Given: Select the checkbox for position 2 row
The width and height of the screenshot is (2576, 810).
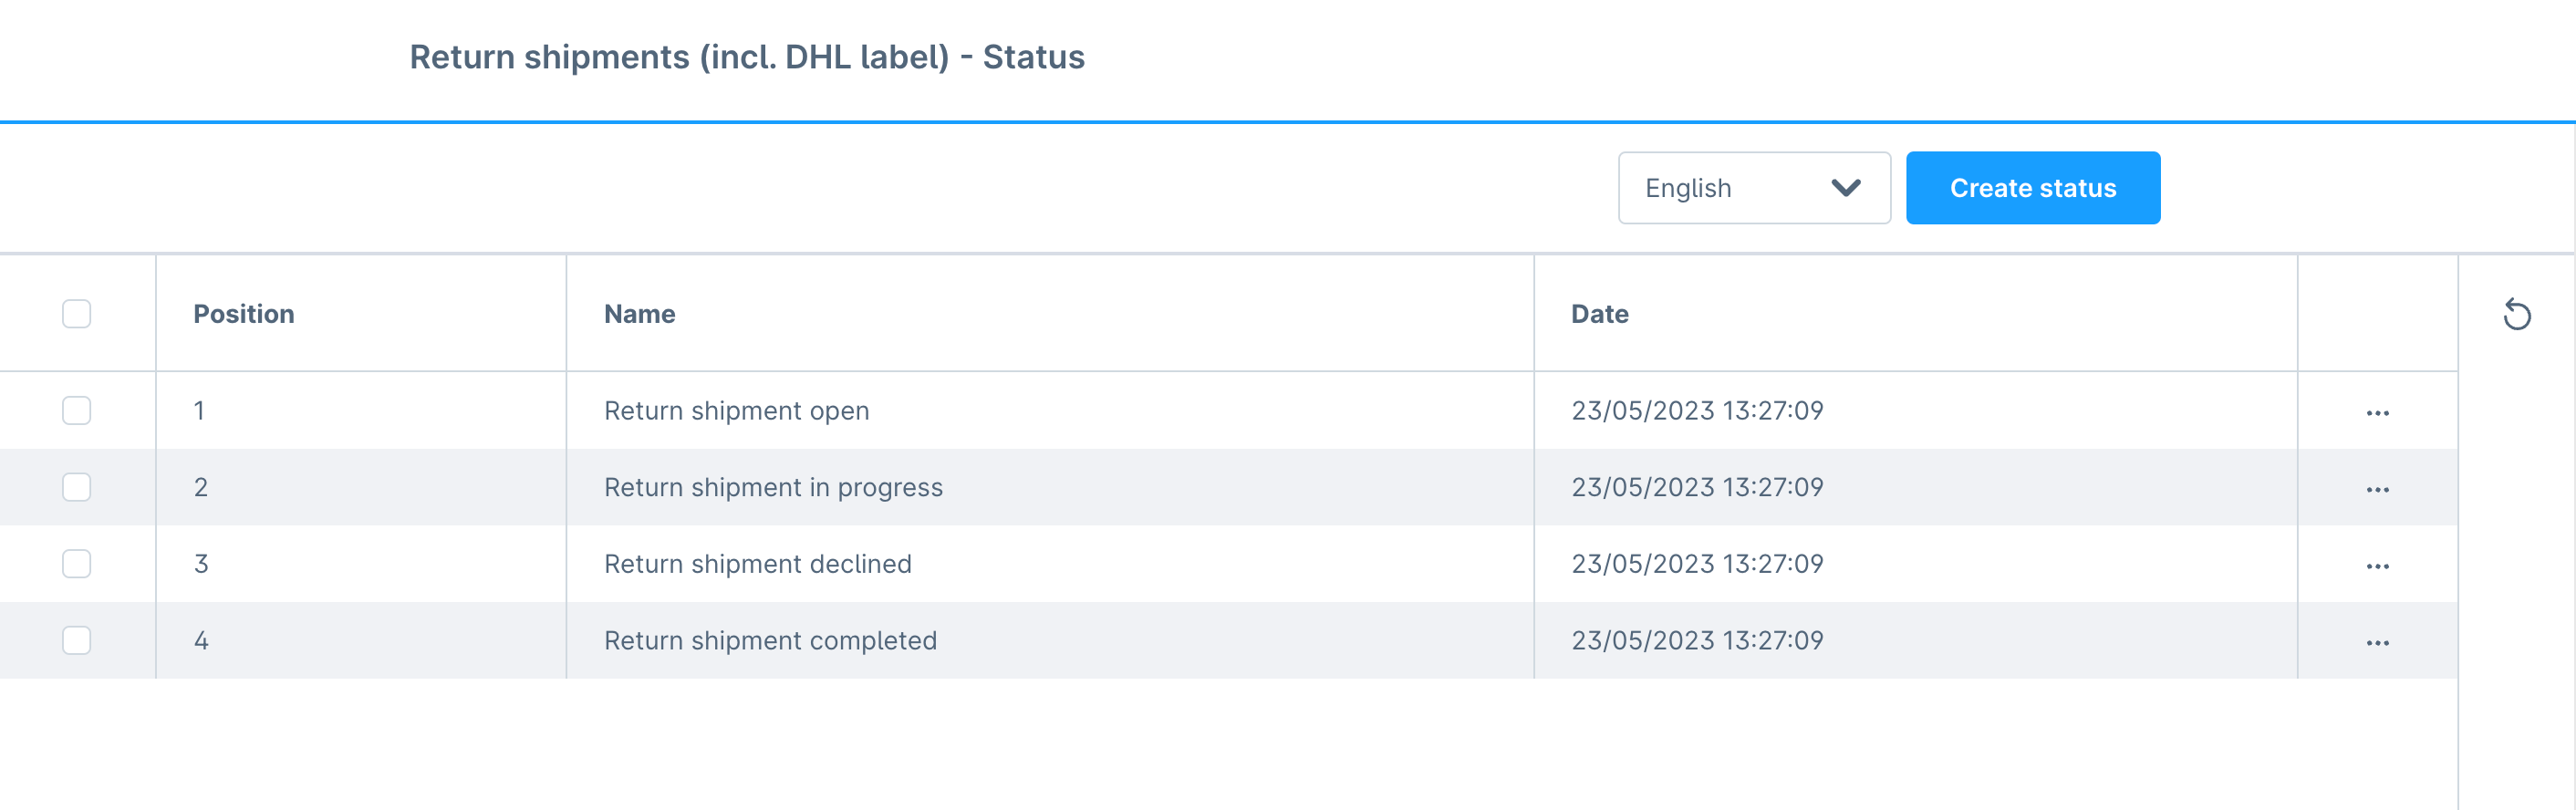Looking at the screenshot, I should click(x=76, y=487).
